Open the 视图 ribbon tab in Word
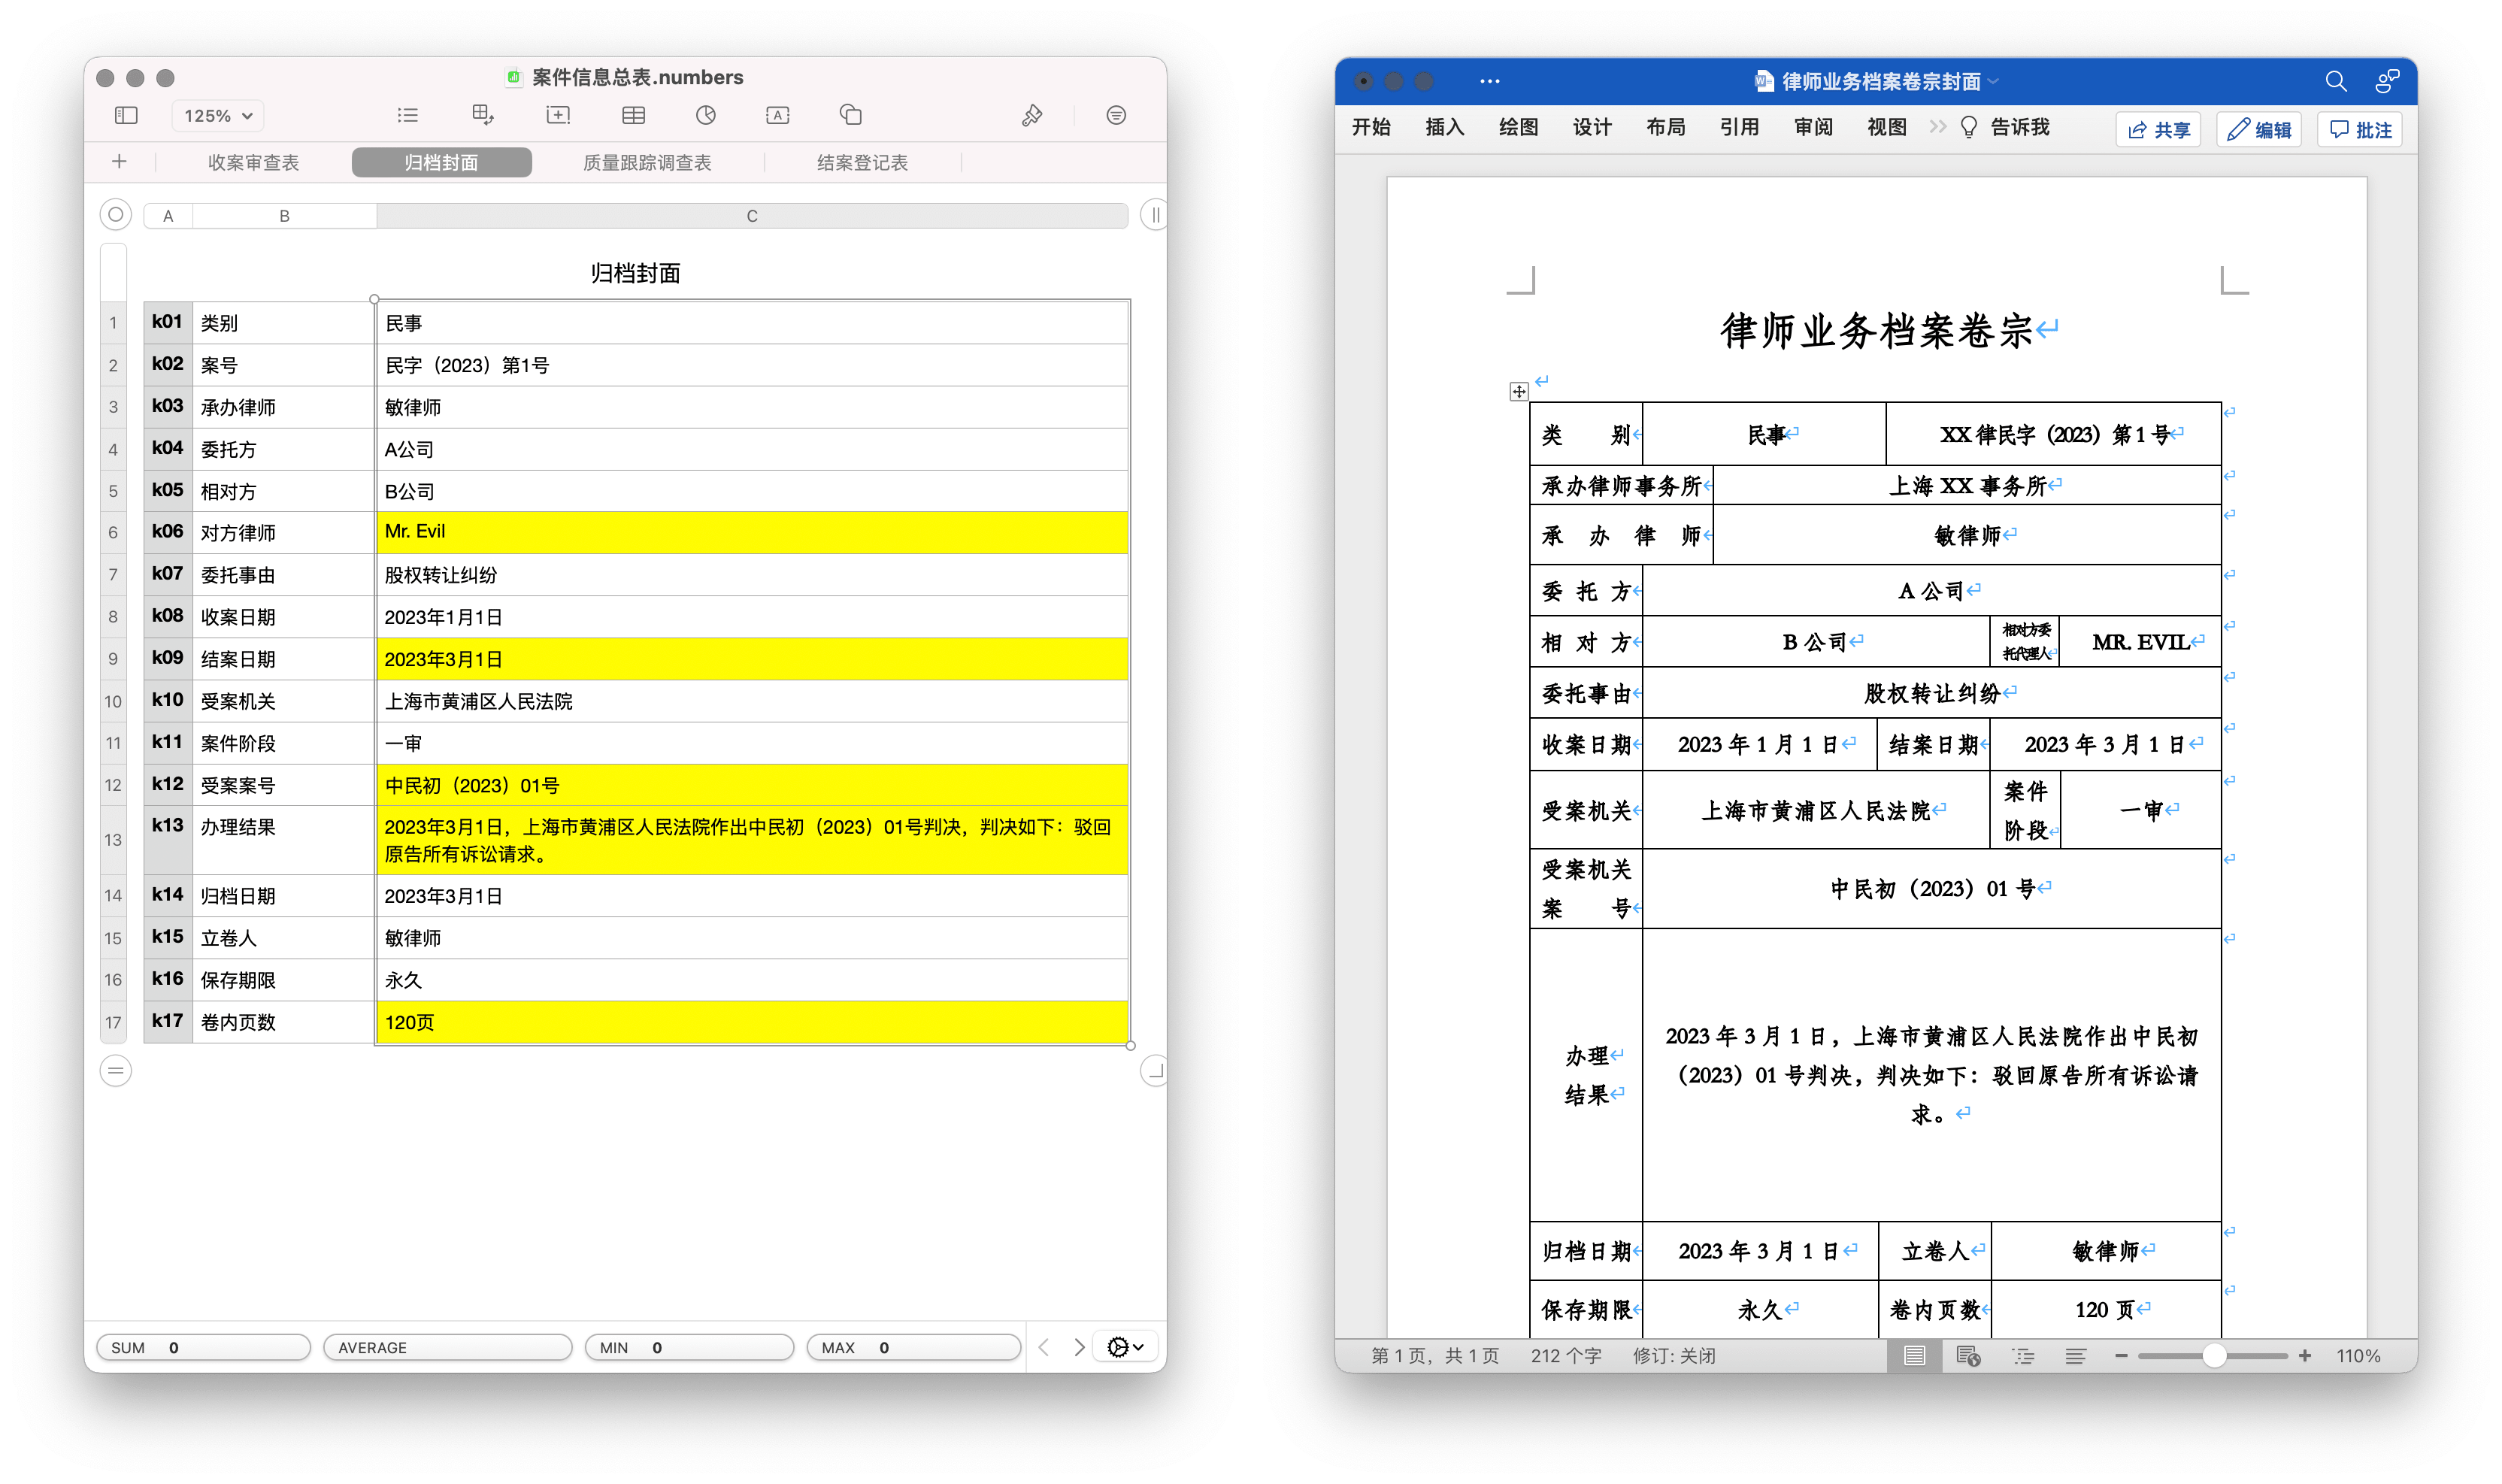Viewport: 2502px width, 1484px height. (1887, 127)
